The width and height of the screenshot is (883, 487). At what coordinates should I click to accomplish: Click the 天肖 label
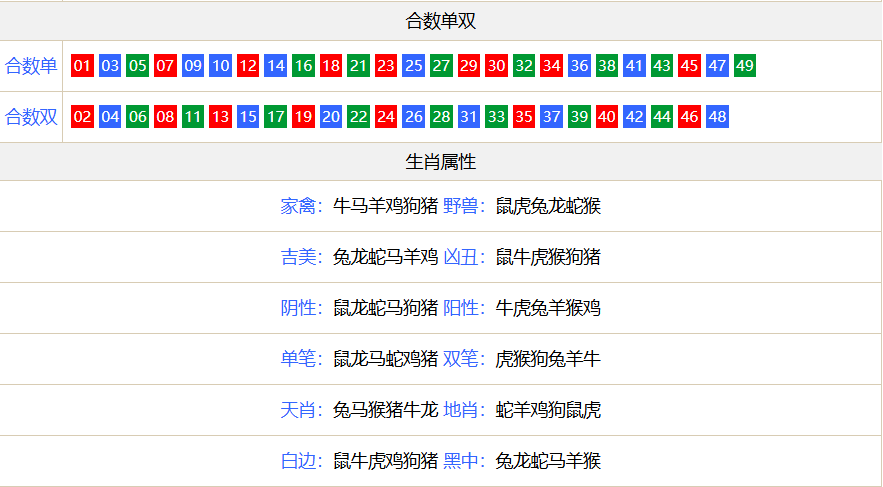(299, 410)
